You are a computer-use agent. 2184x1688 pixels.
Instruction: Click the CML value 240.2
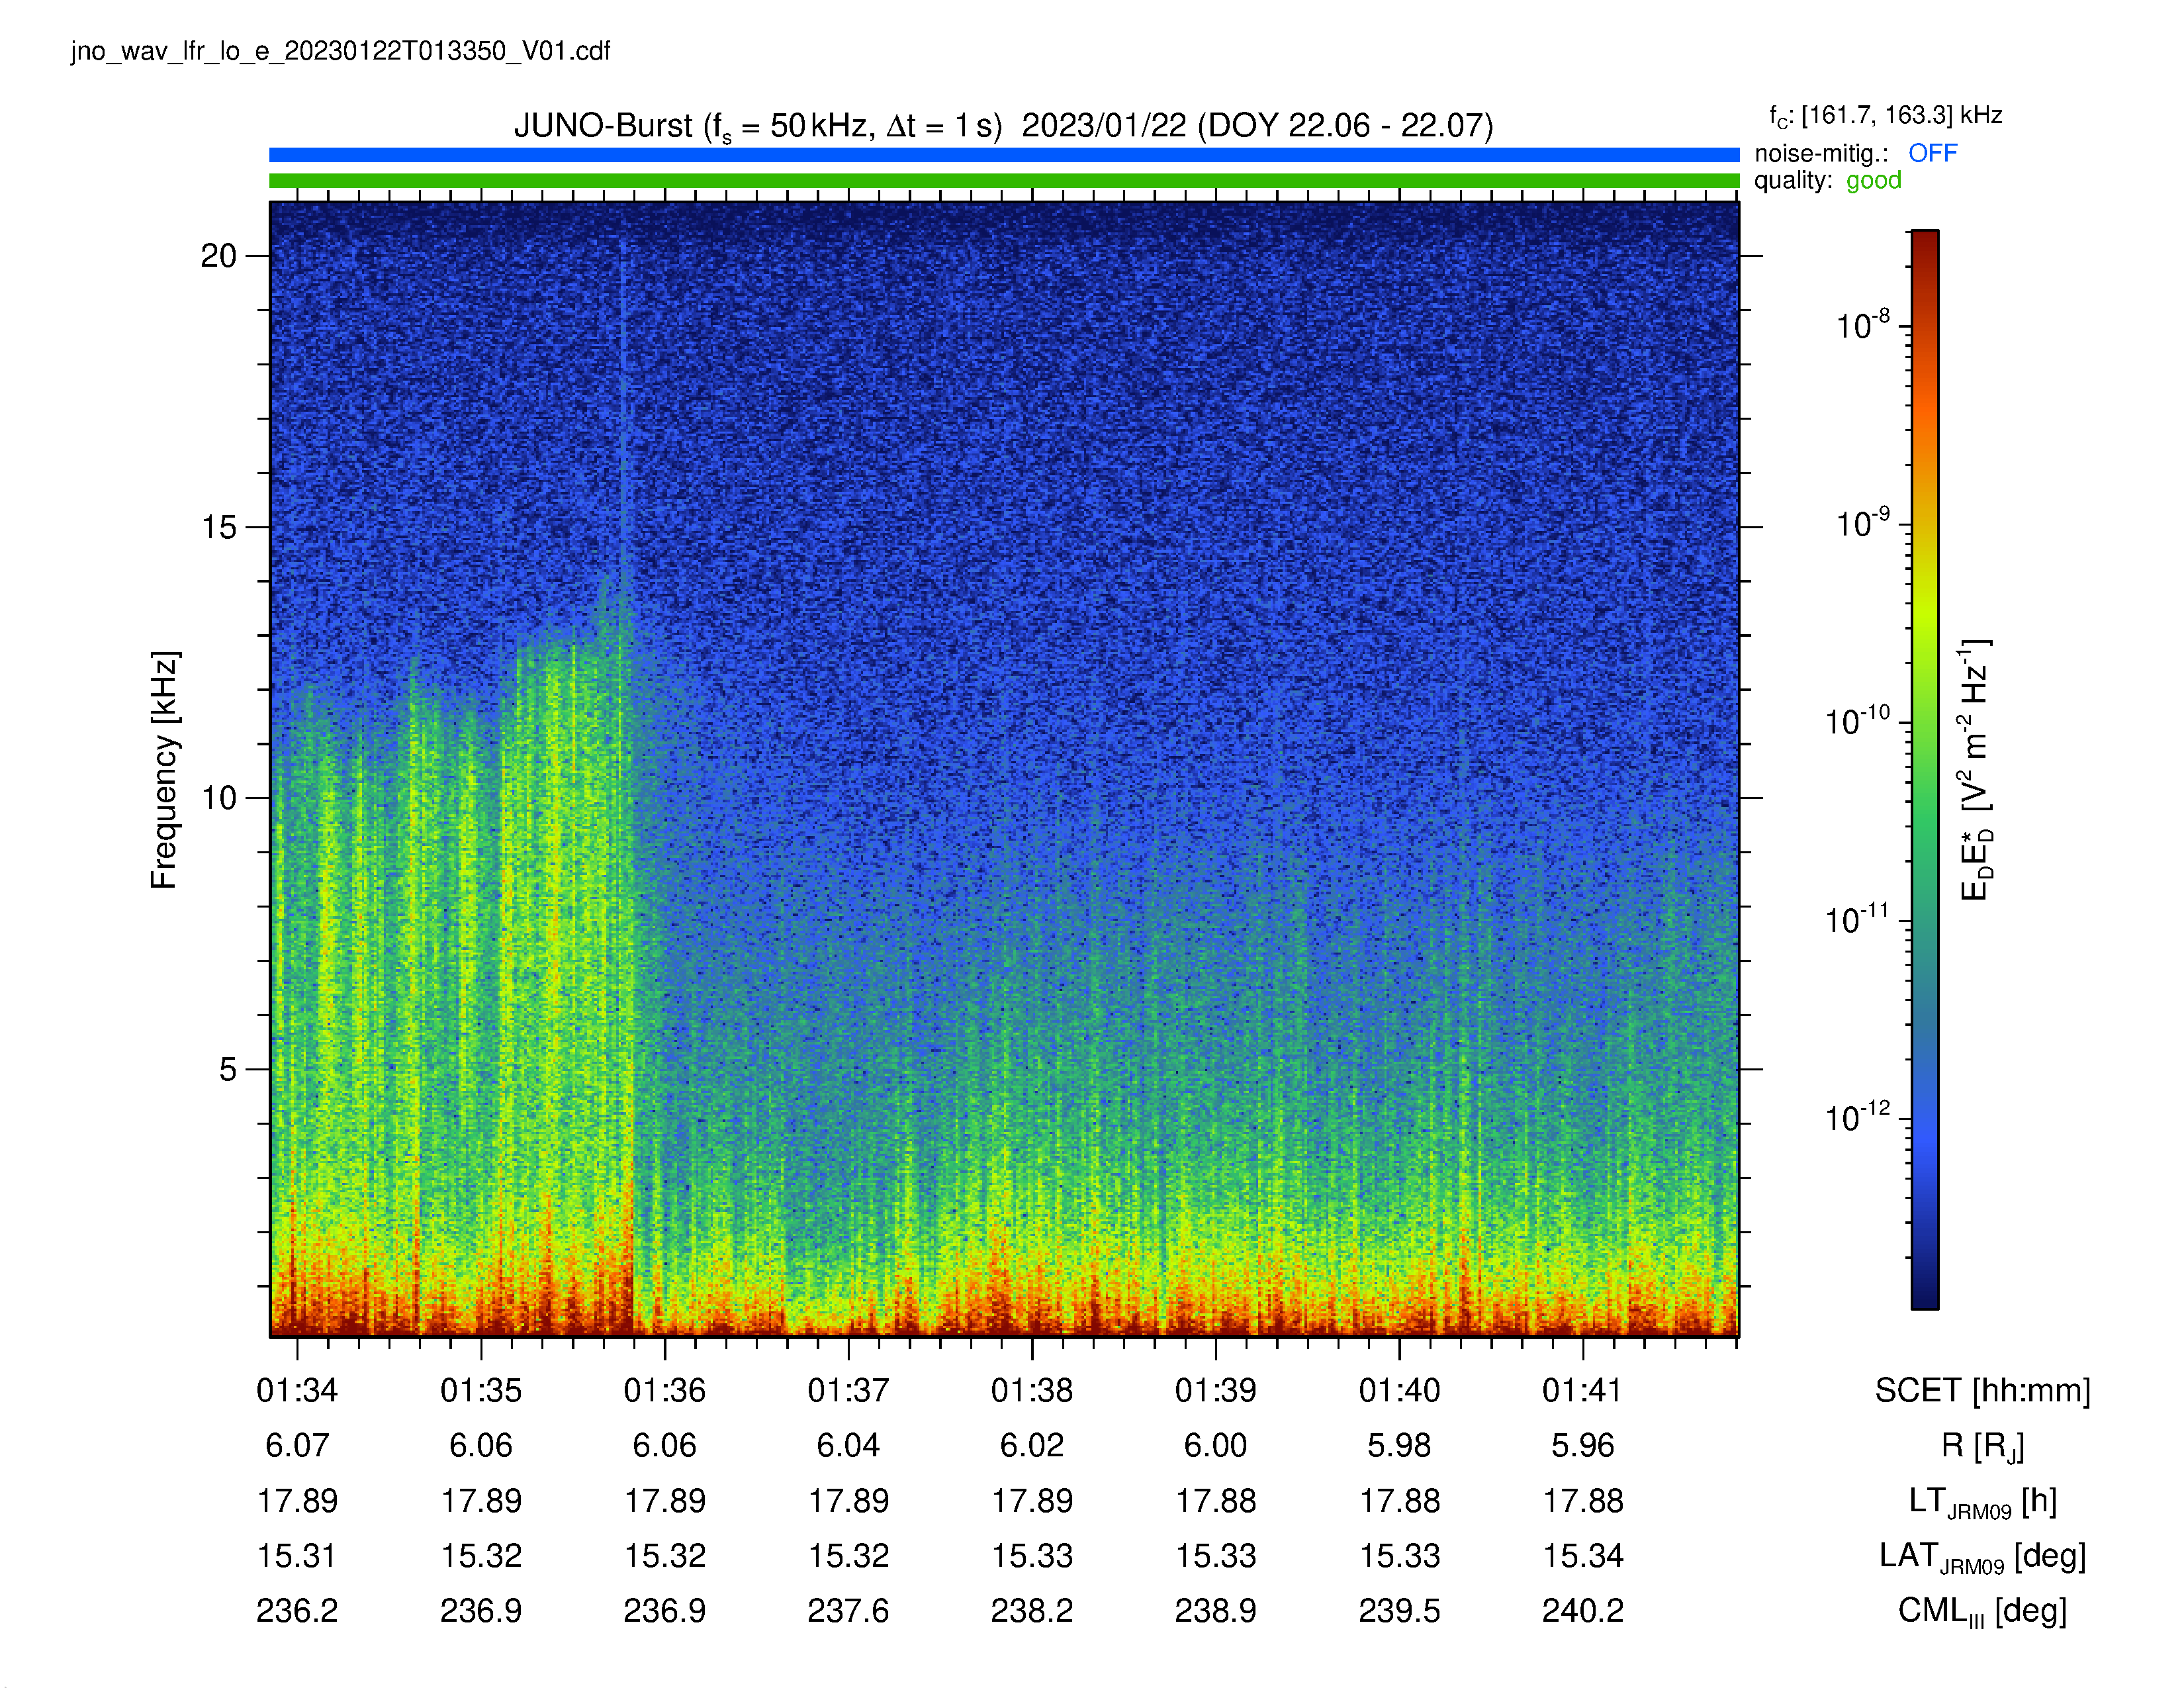click(x=1583, y=1611)
